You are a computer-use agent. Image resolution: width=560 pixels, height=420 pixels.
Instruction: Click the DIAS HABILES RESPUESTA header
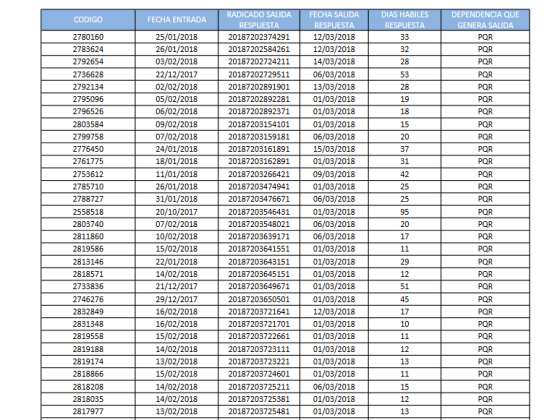(x=405, y=20)
